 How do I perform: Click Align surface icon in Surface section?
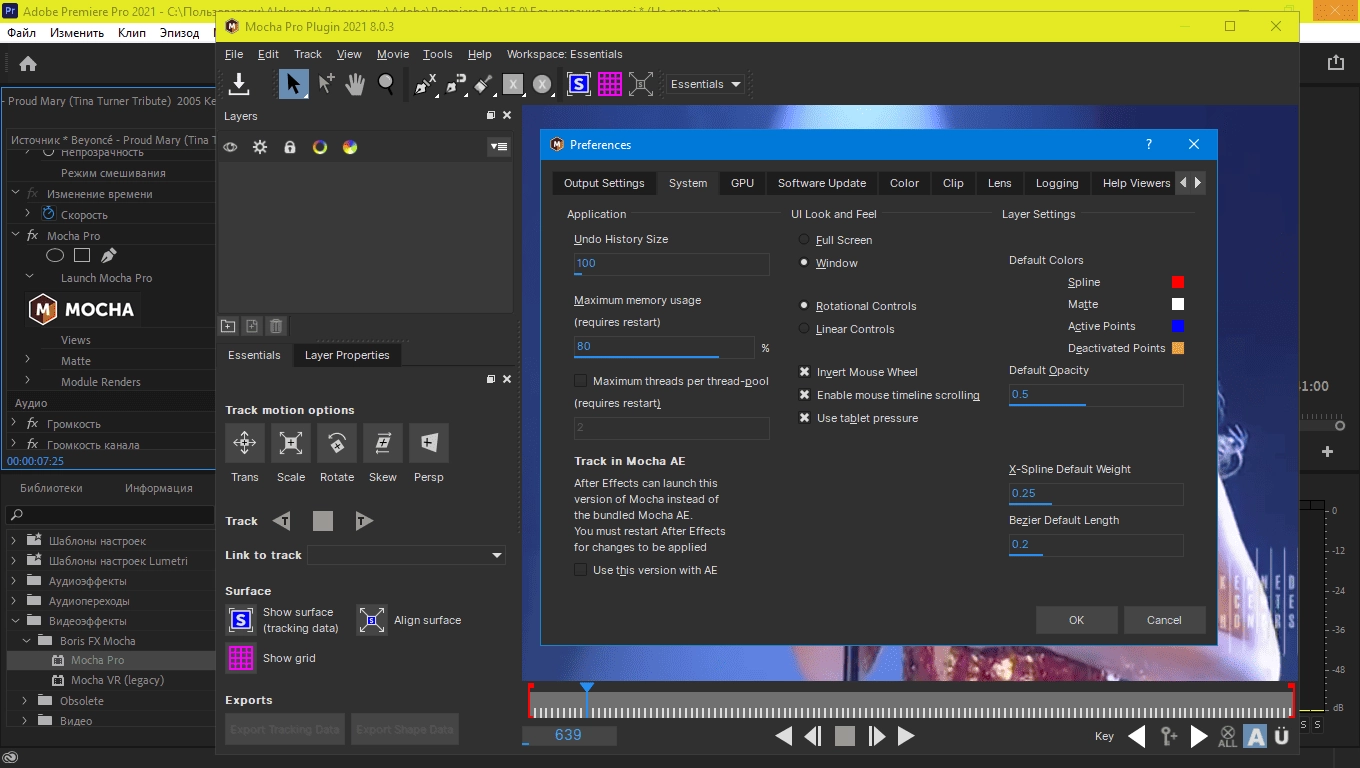(x=372, y=620)
